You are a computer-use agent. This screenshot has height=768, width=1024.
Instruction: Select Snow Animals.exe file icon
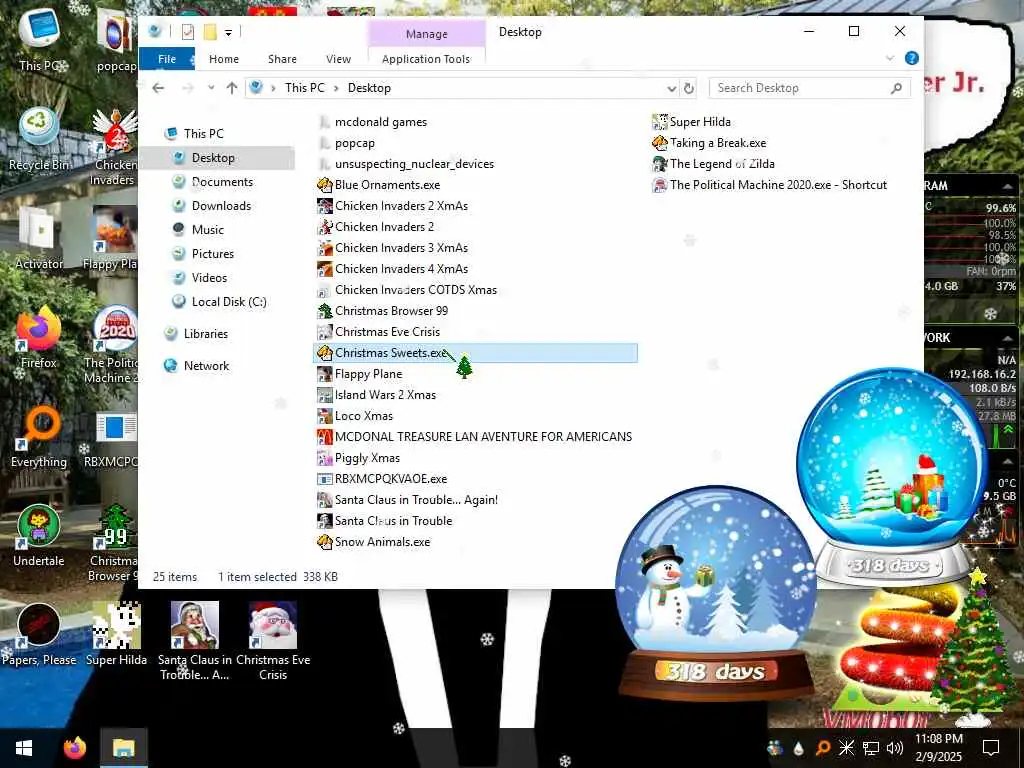point(325,541)
